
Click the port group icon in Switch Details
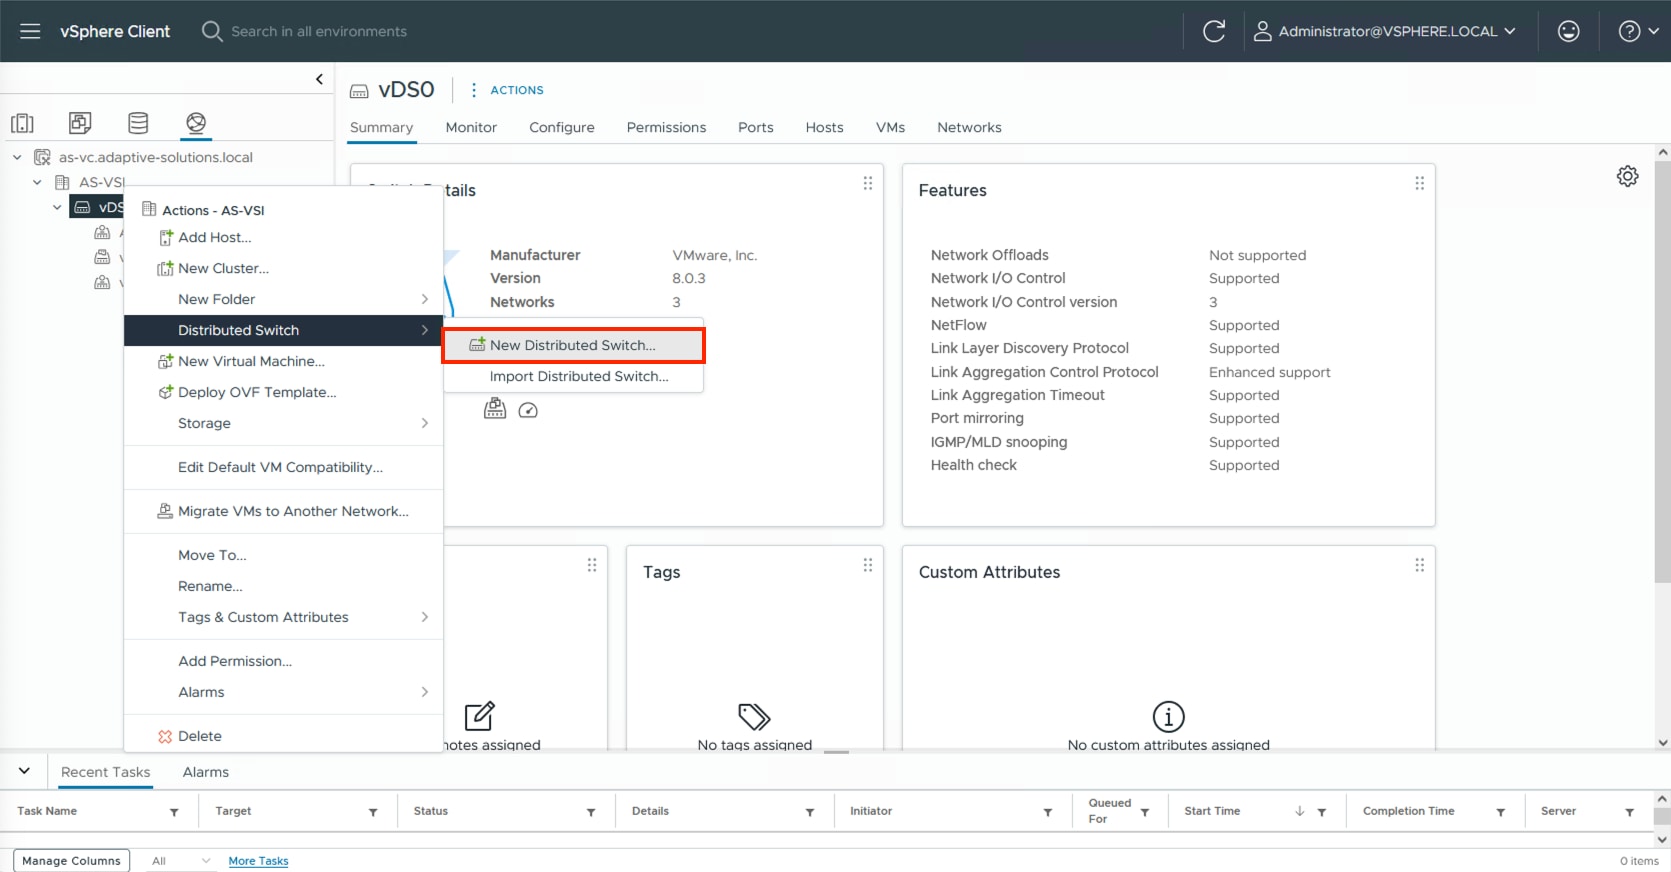point(495,409)
